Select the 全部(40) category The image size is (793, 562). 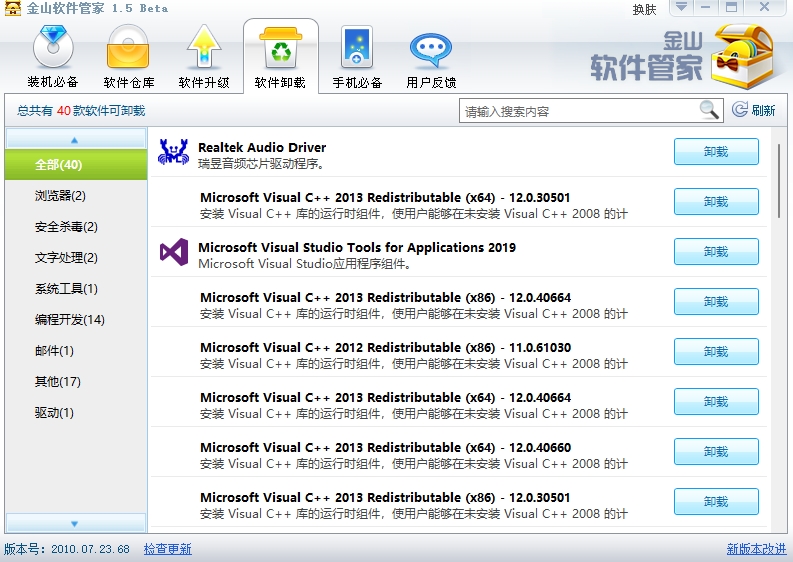76,164
